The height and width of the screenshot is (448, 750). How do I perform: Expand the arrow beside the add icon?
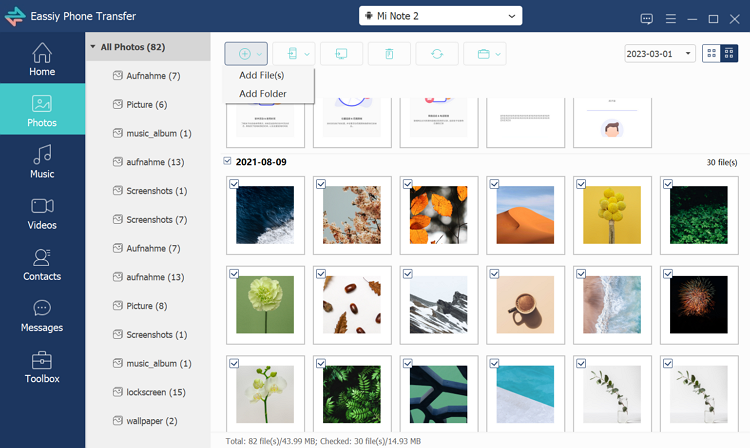coord(259,54)
